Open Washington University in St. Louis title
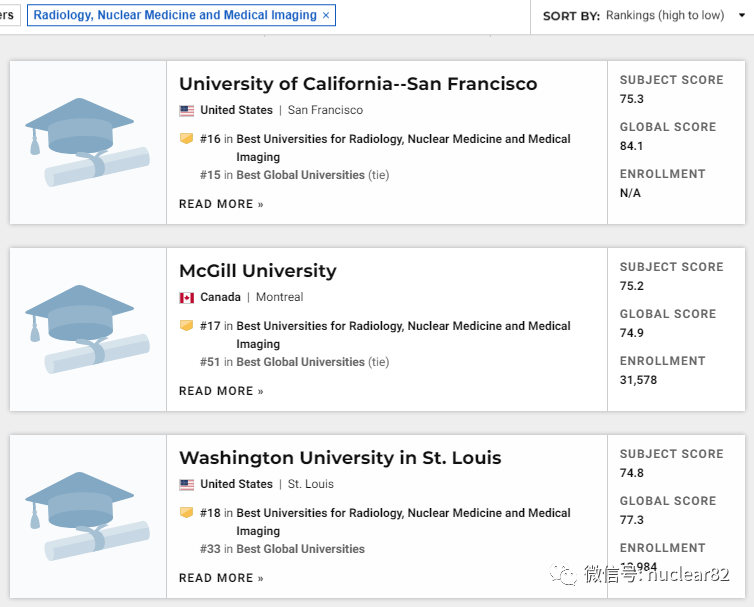The height and width of the screenshot is (607, 754). (x=340, y=458)
